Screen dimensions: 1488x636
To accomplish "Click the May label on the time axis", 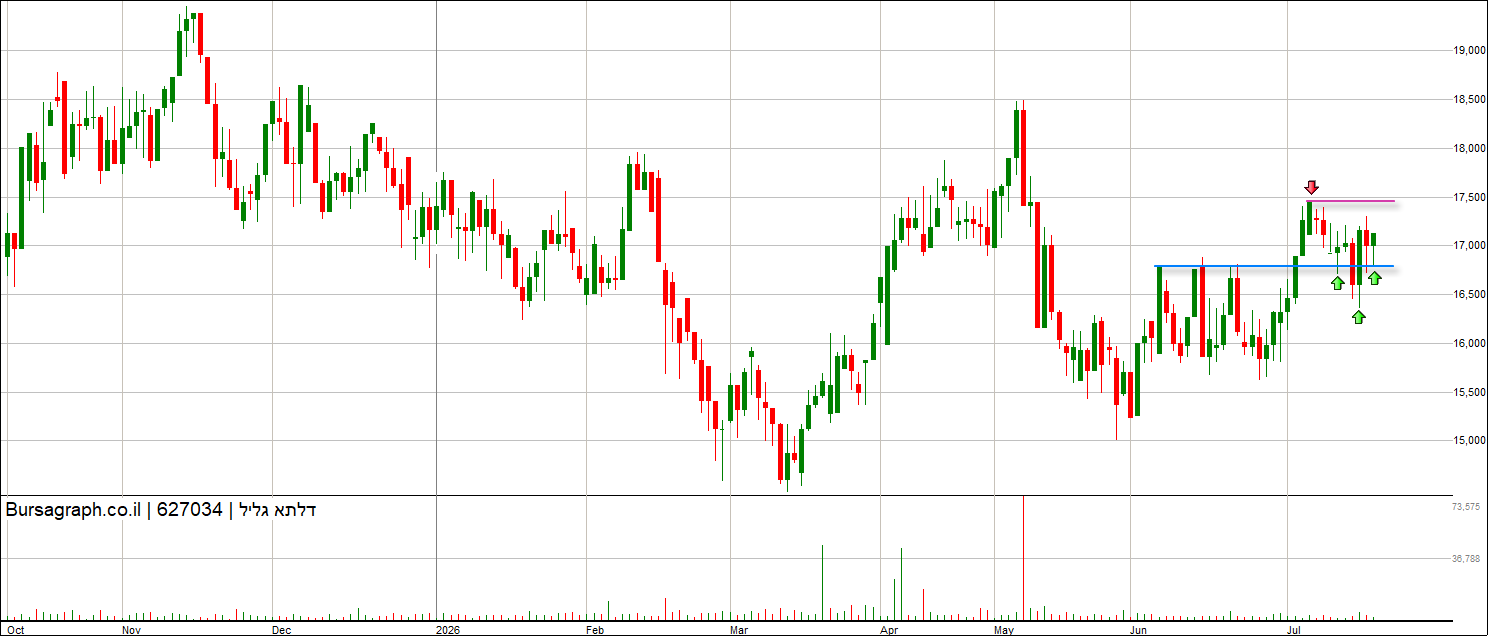I will click(x=1006, y=630).
